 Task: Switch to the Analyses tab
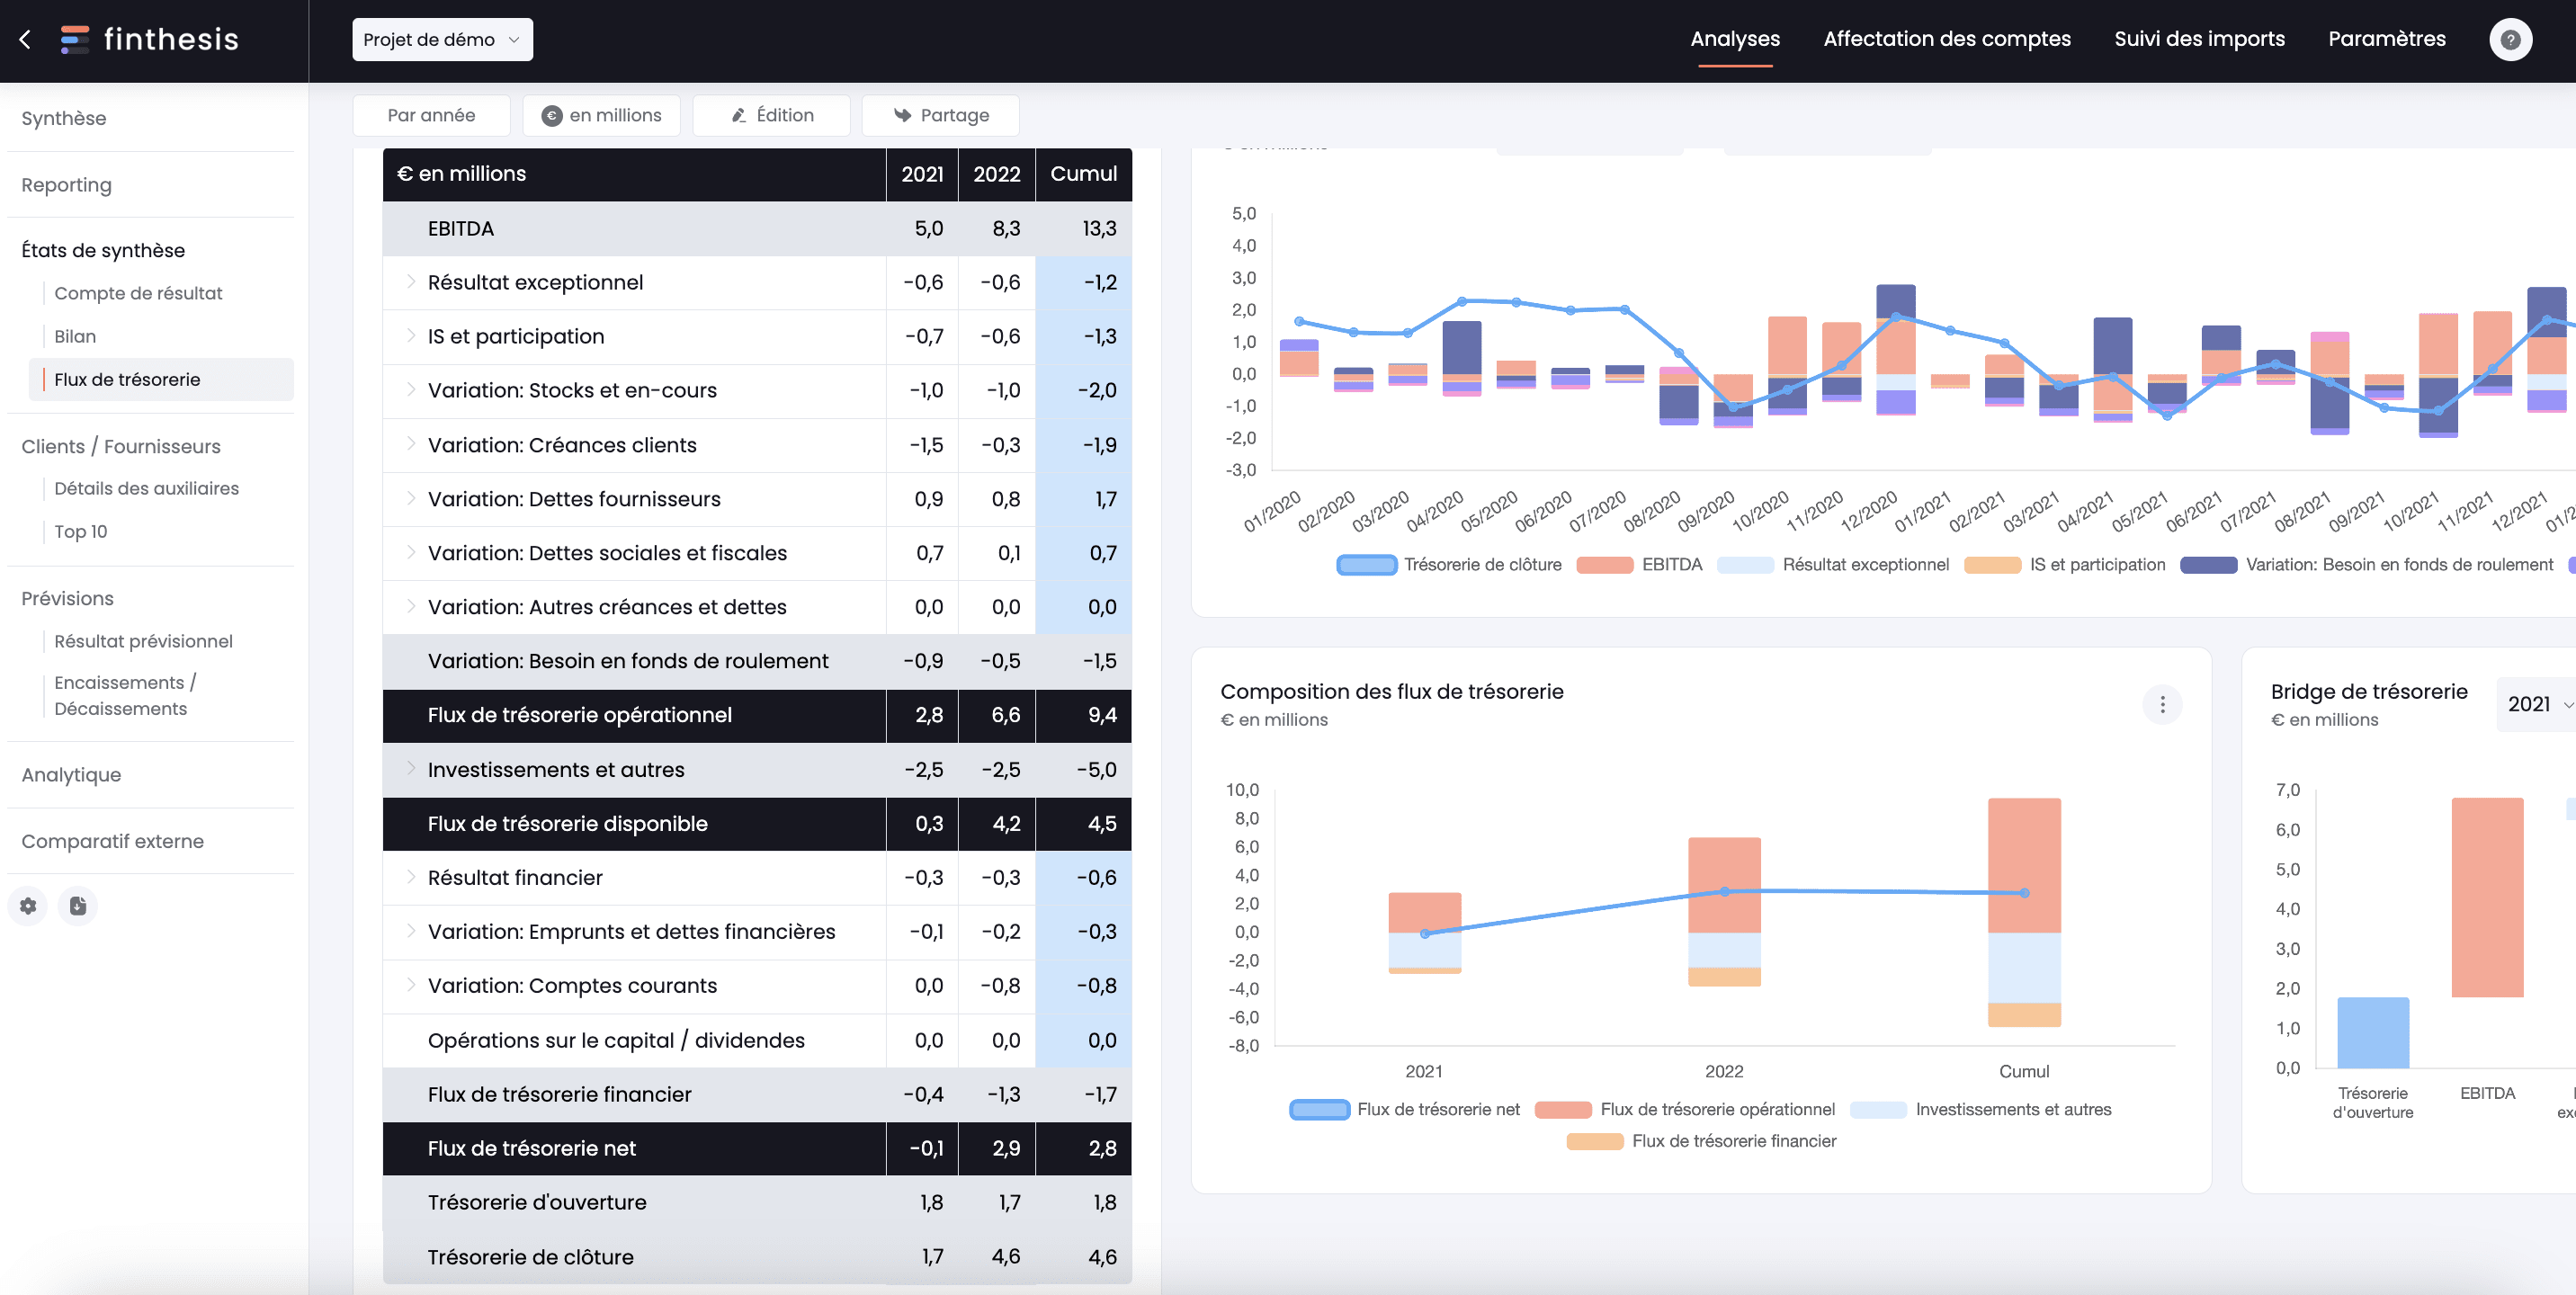(x=1735, y=39)
